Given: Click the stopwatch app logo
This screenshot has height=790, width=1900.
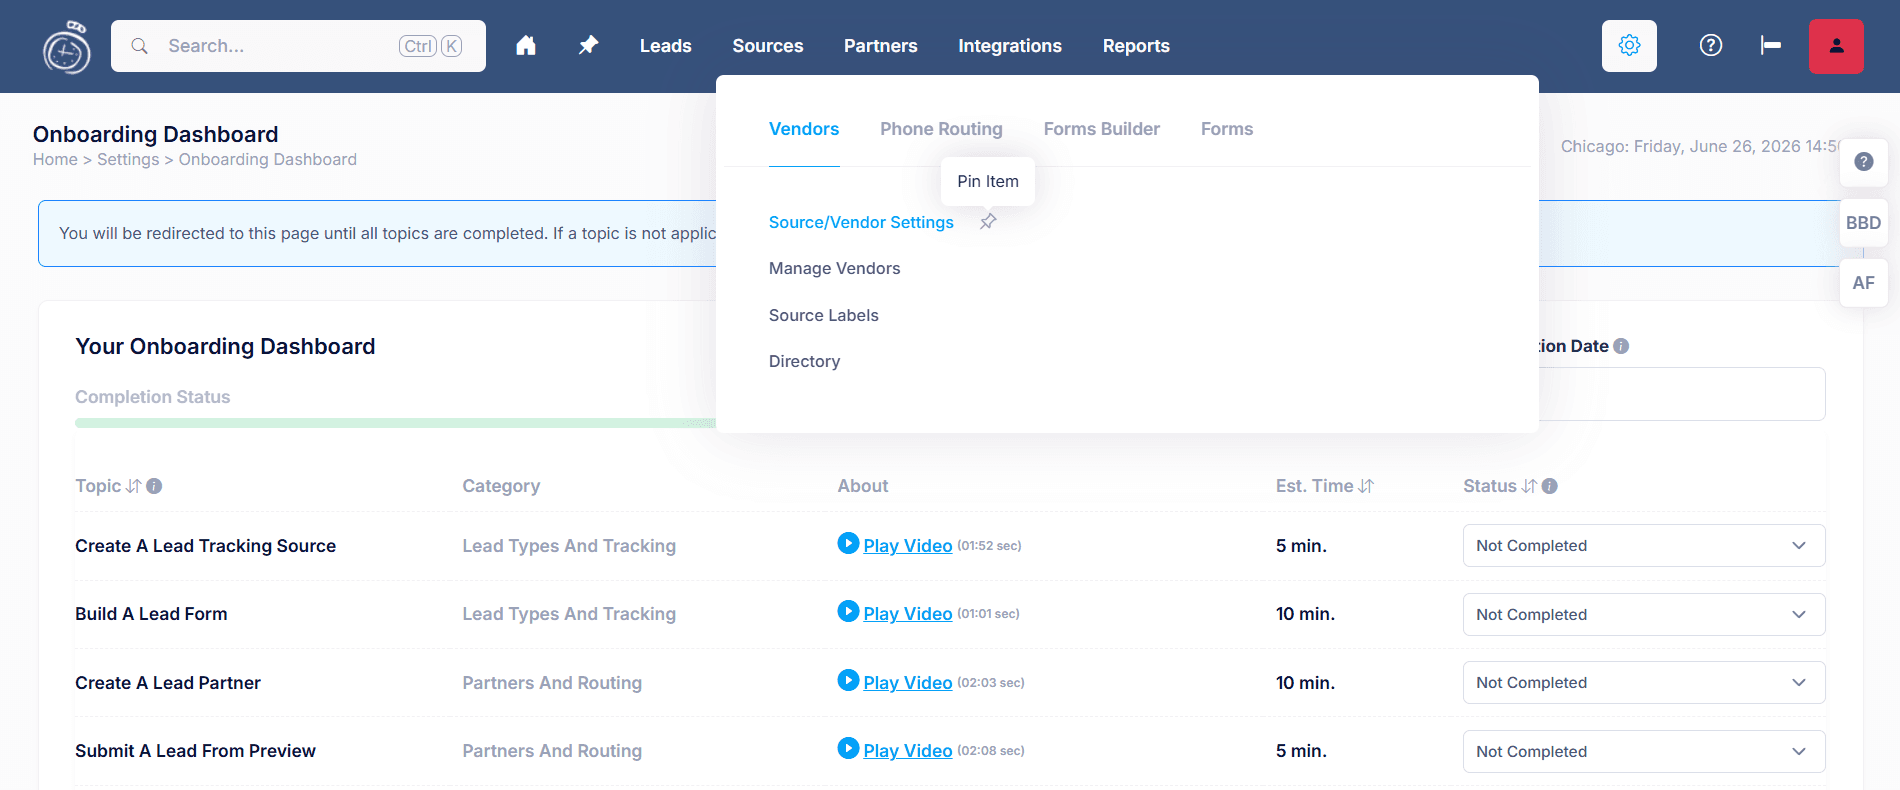Looking at the screenshot, I should (x=67, y=47).
